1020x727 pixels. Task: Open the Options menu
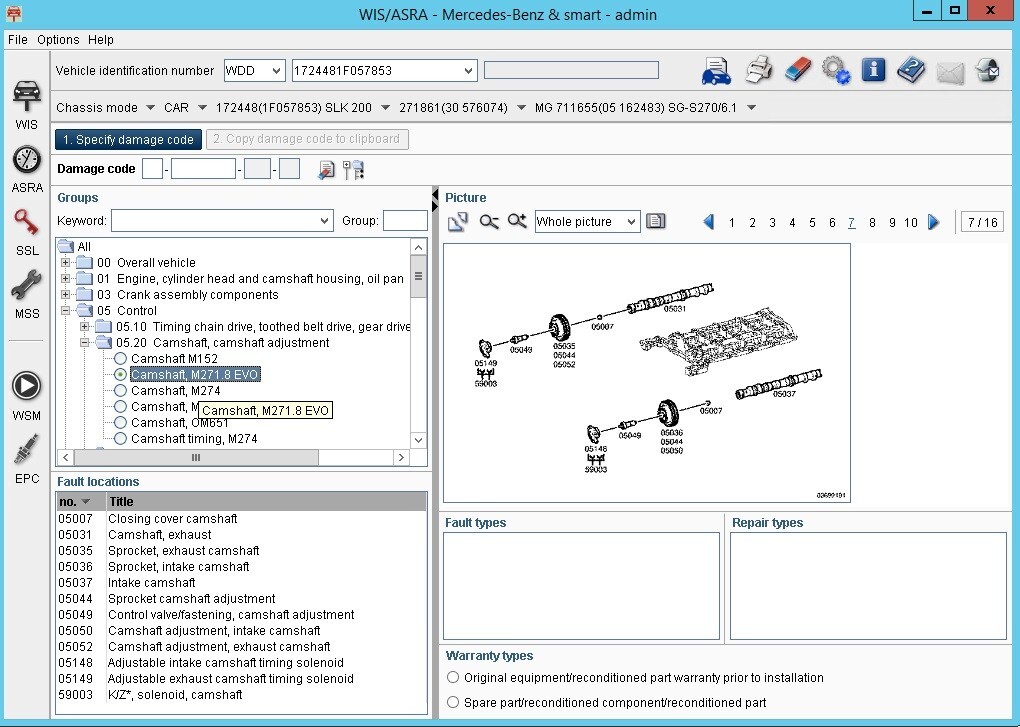click(x=58, y=40)
